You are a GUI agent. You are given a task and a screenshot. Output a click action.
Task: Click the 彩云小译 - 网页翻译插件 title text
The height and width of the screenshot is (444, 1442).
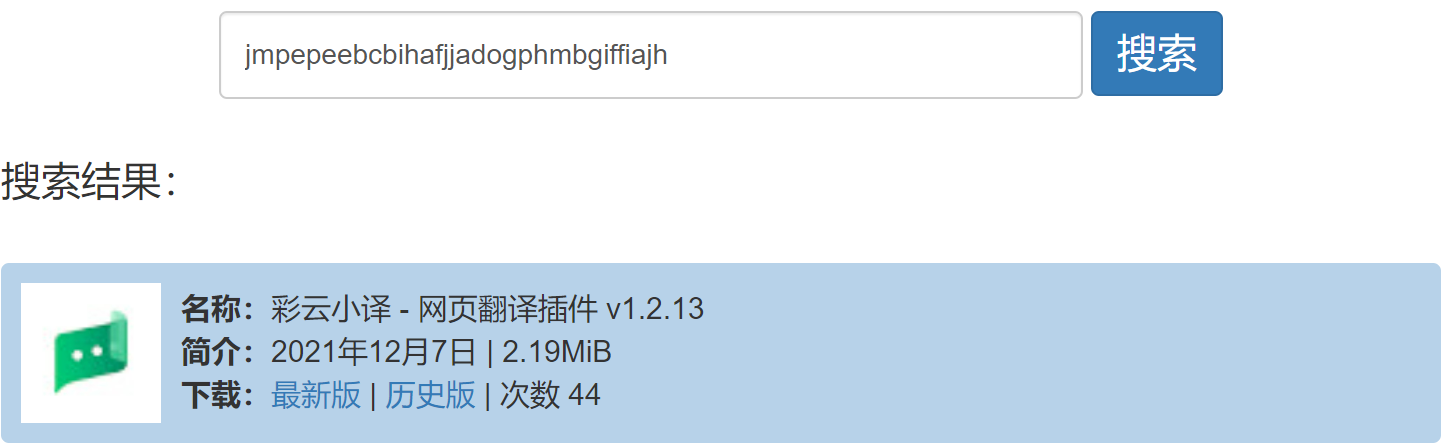pos(435,310)
